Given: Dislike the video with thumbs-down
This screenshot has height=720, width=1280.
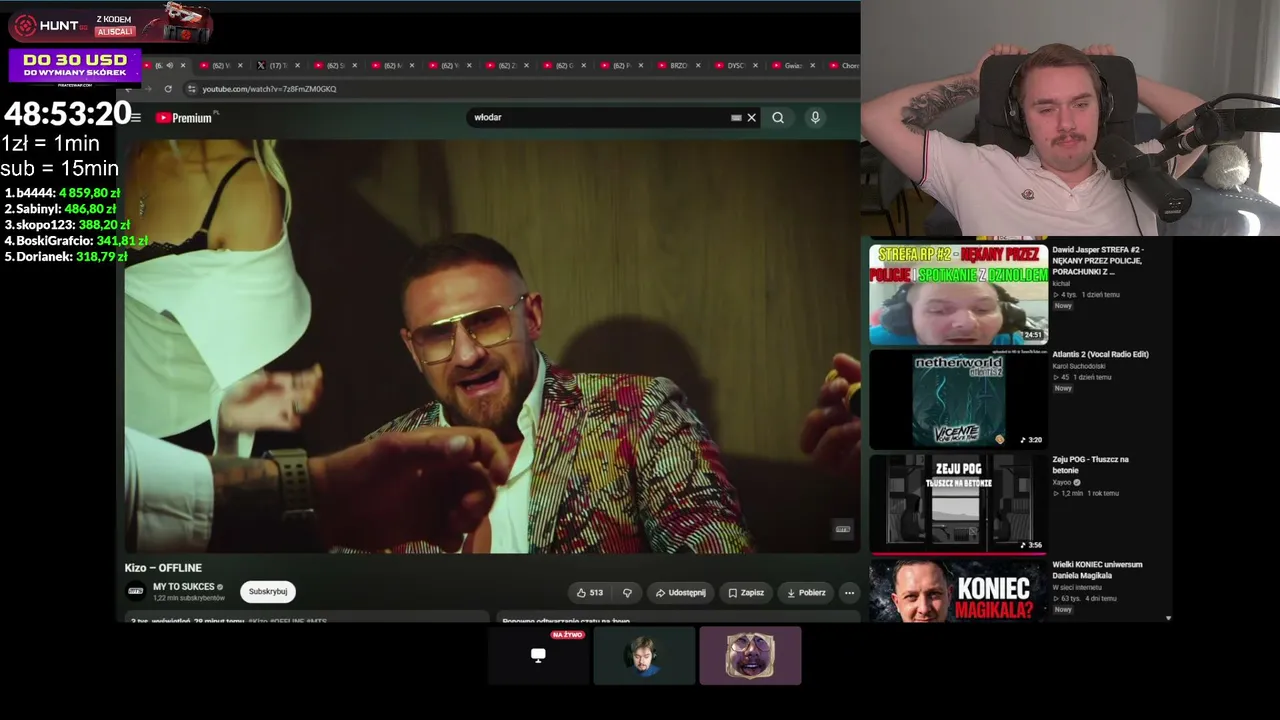Looking at the screenshot, I should (627, 593).
